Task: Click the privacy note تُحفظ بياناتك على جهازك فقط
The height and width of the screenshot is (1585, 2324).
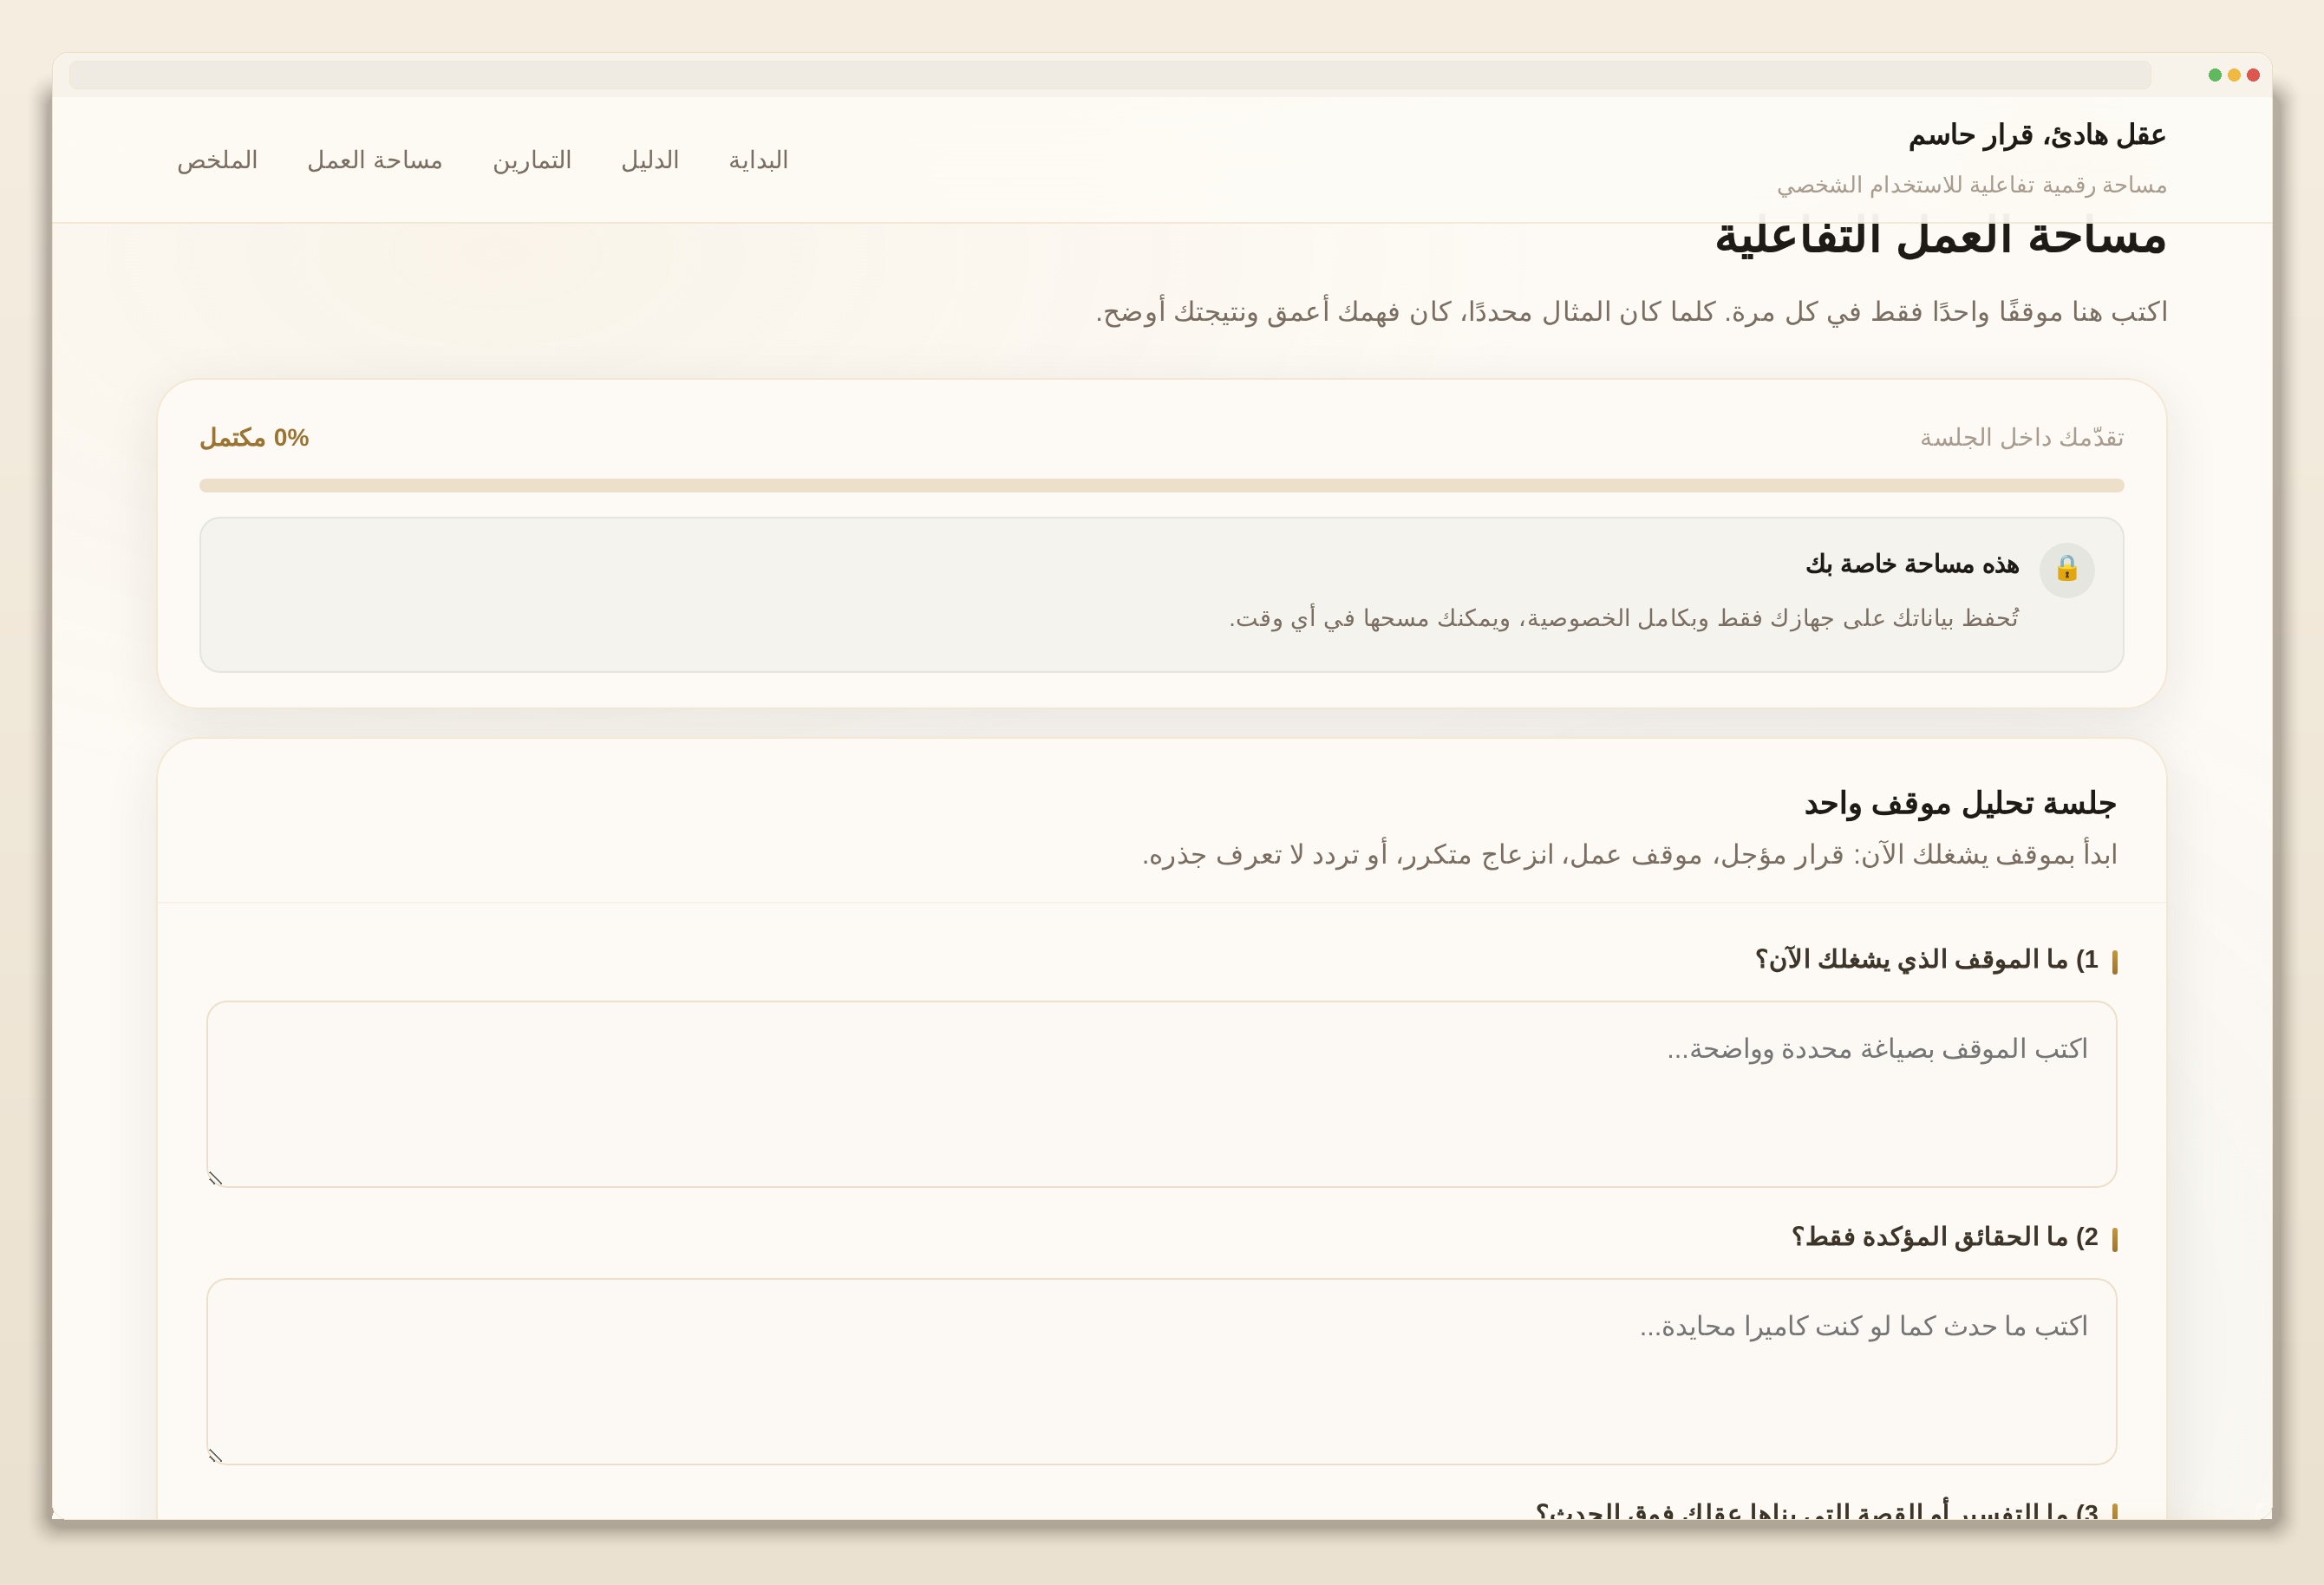Action: (1624, 618)
